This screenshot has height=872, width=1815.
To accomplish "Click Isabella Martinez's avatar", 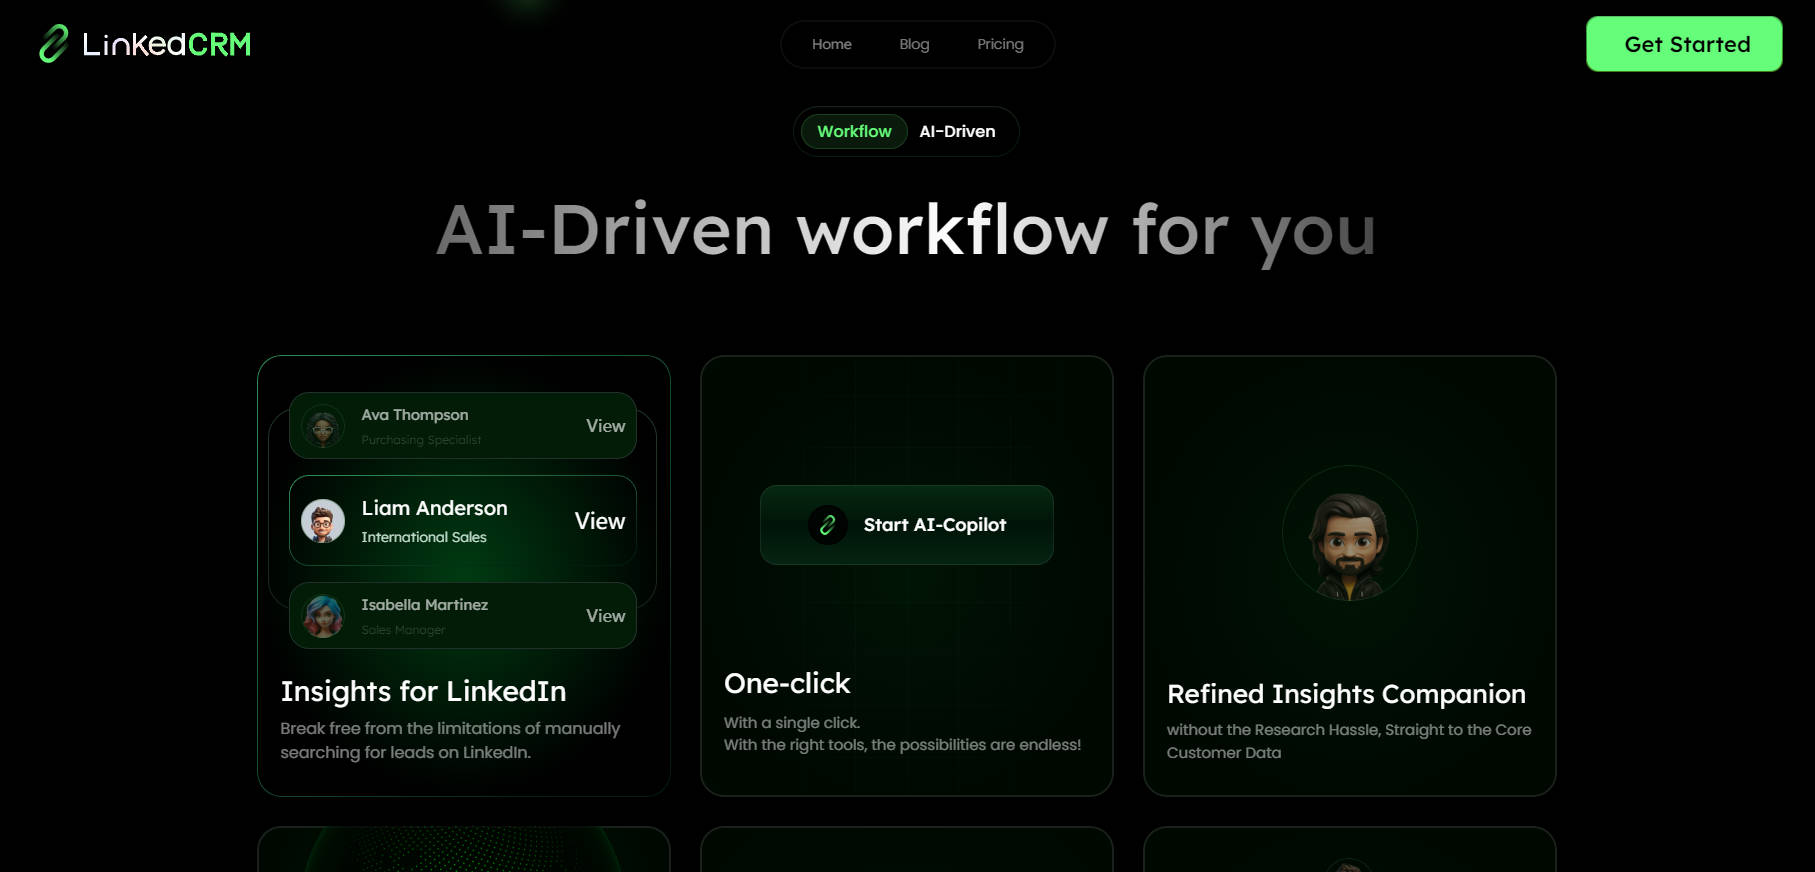I will 323,616.
